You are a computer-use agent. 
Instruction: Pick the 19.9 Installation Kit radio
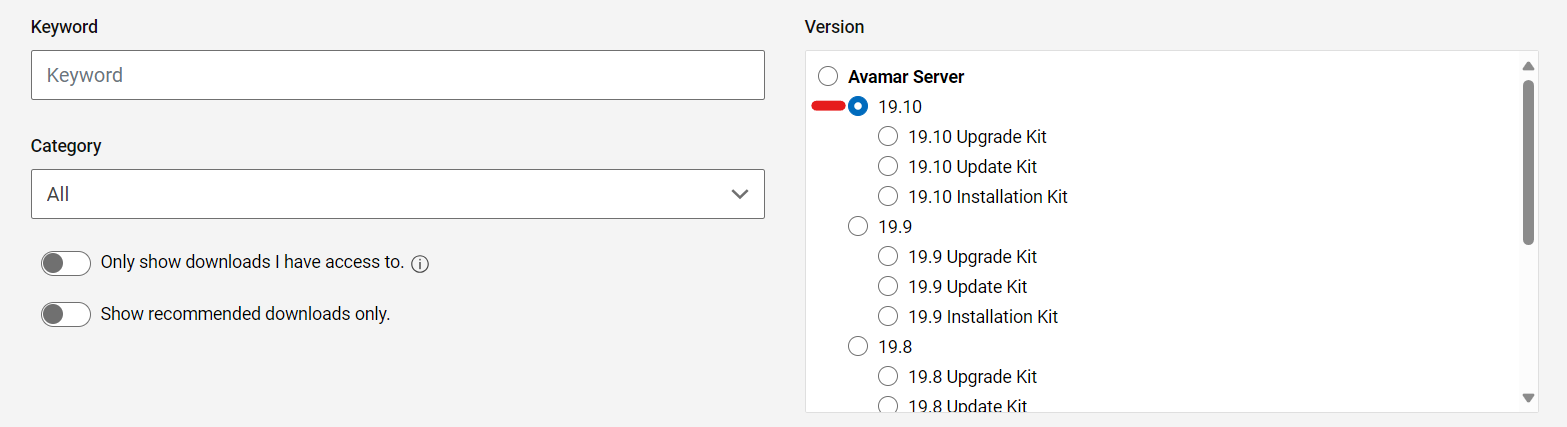point(888,316)
